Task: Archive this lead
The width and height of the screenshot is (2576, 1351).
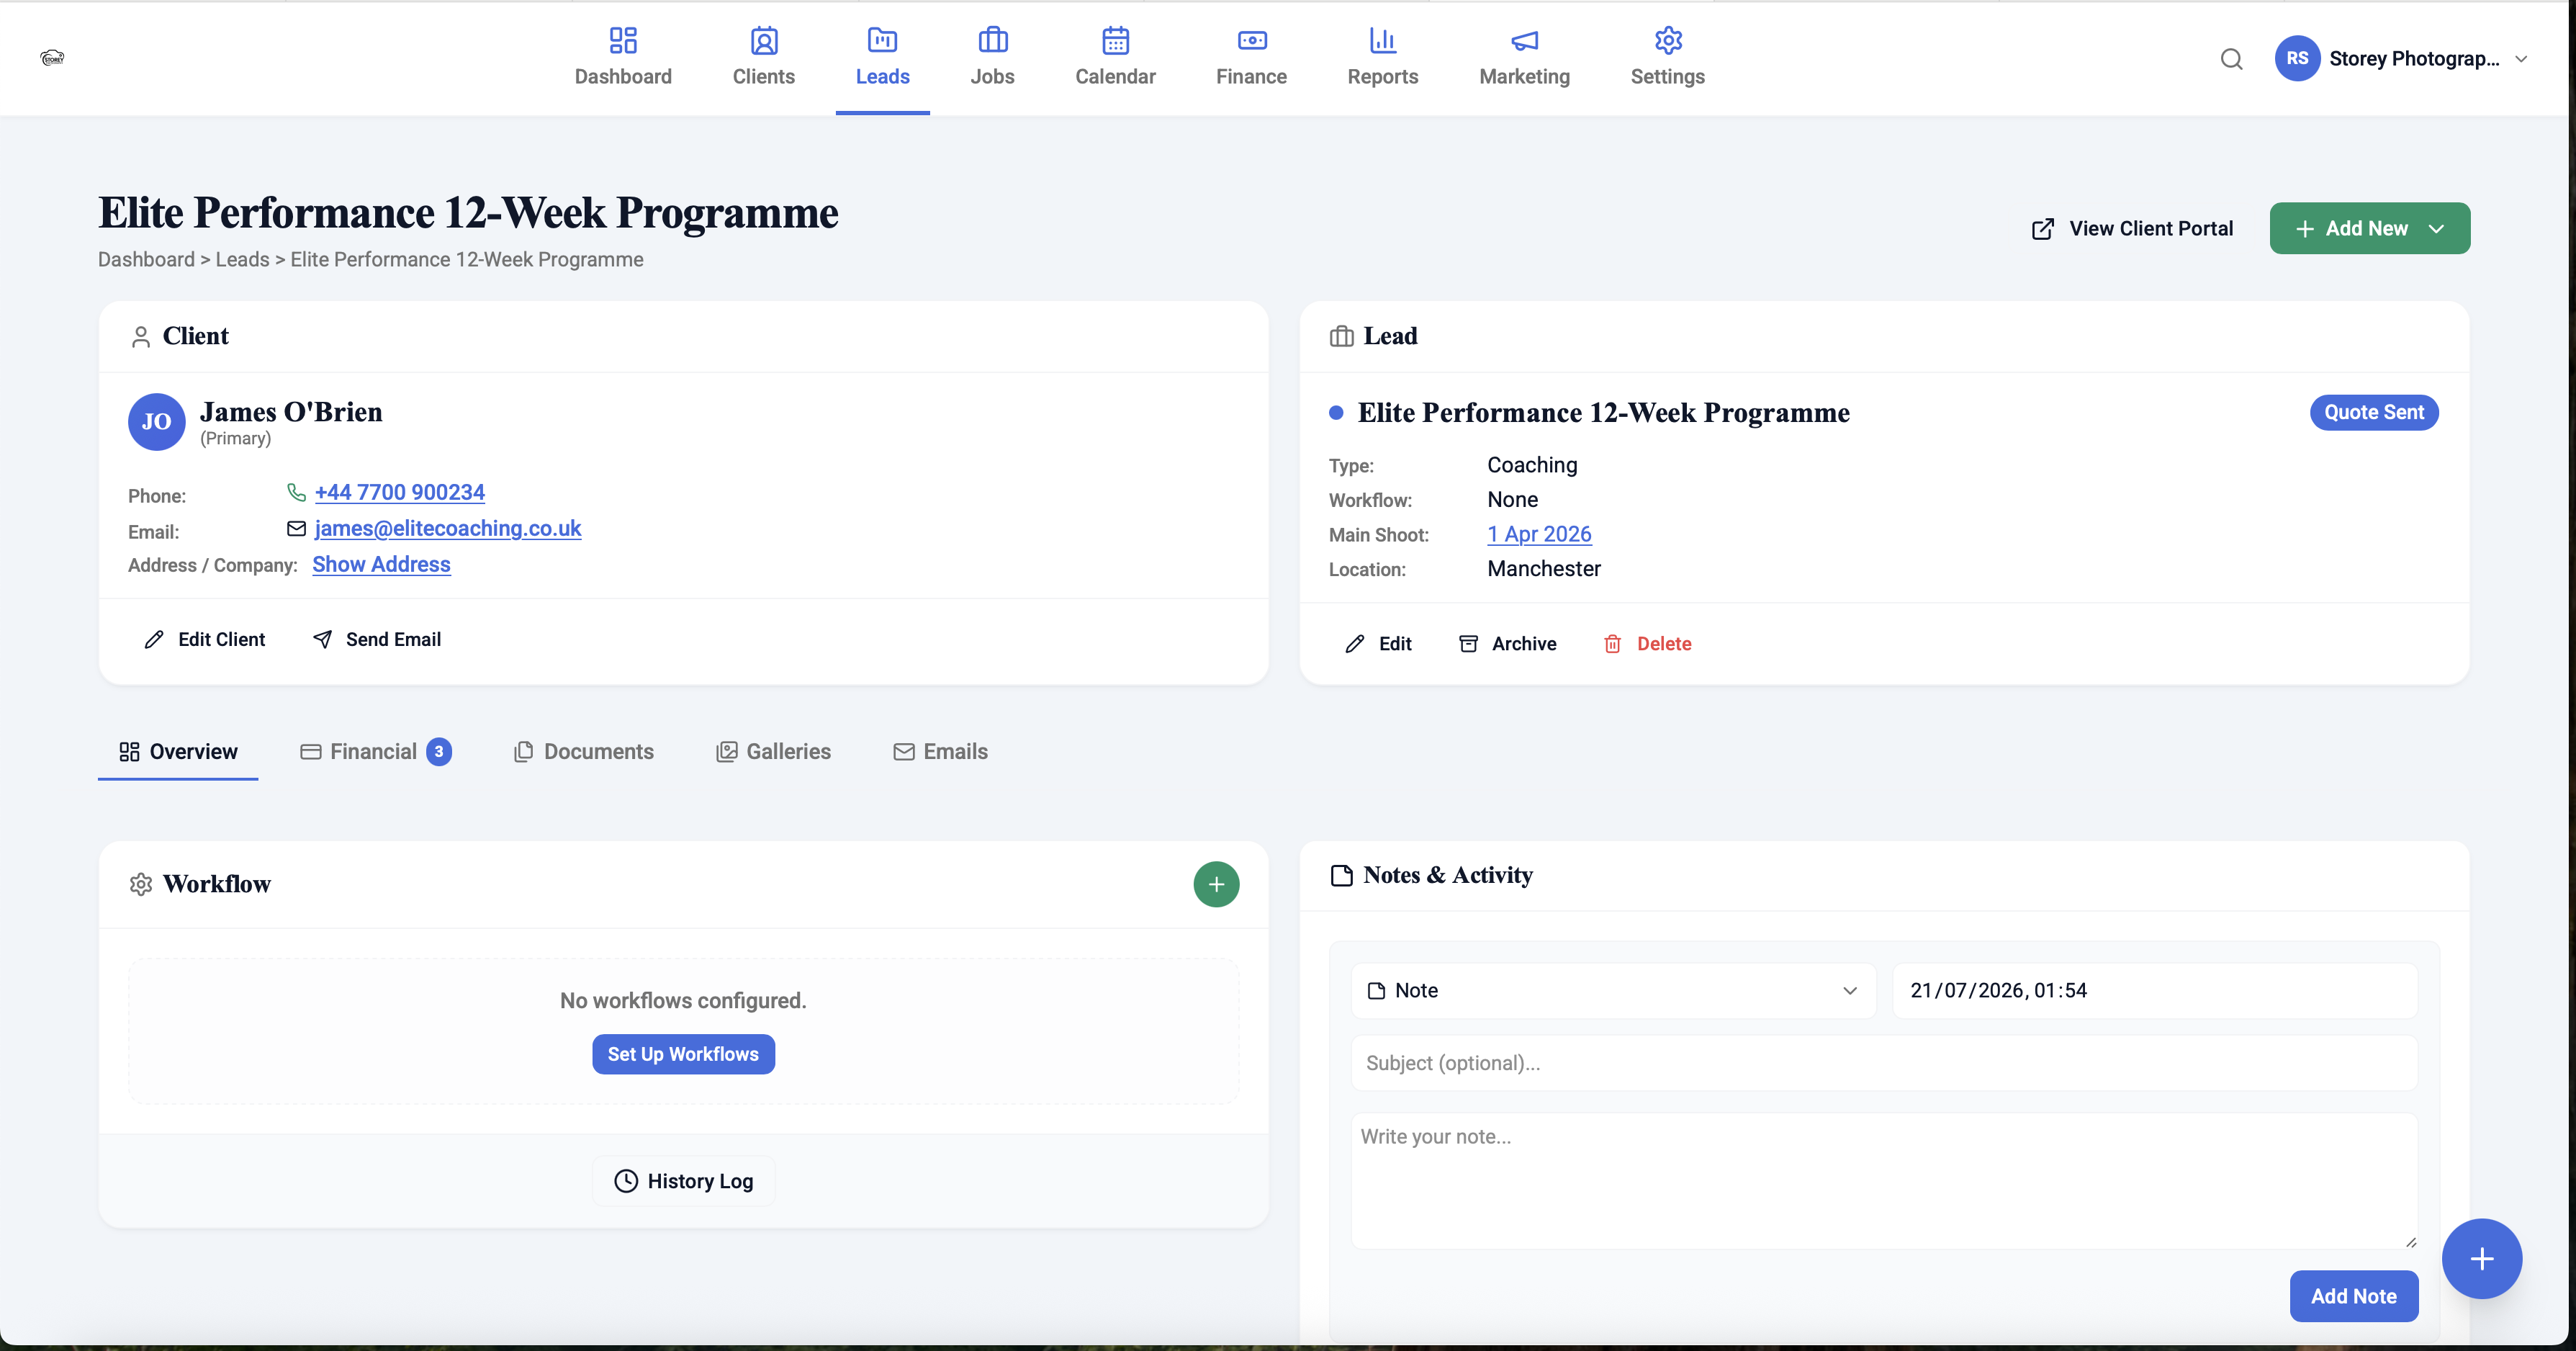Action: tap(1507, 644)
